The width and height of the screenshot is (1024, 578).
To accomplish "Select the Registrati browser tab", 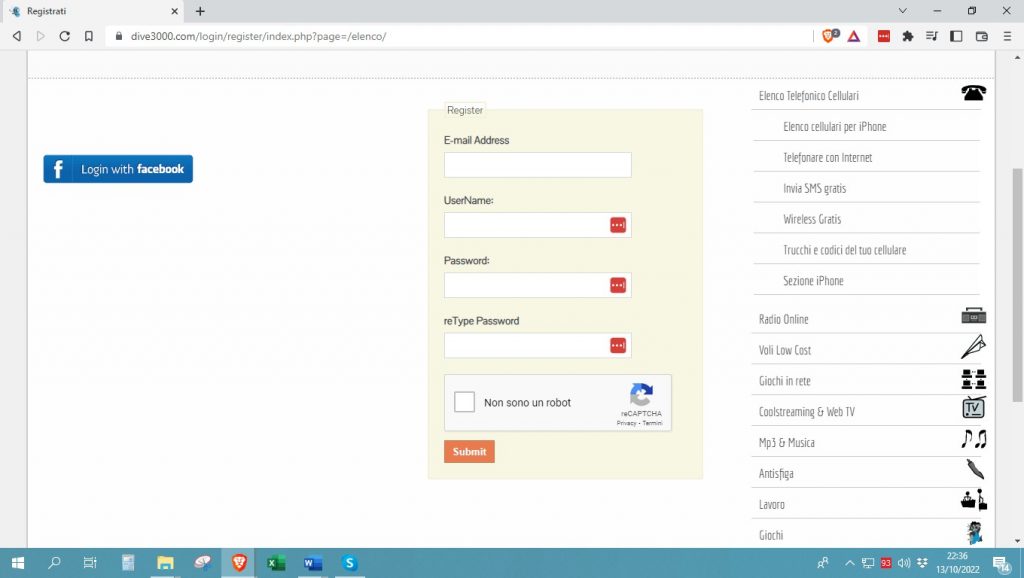I will point(90,11).
